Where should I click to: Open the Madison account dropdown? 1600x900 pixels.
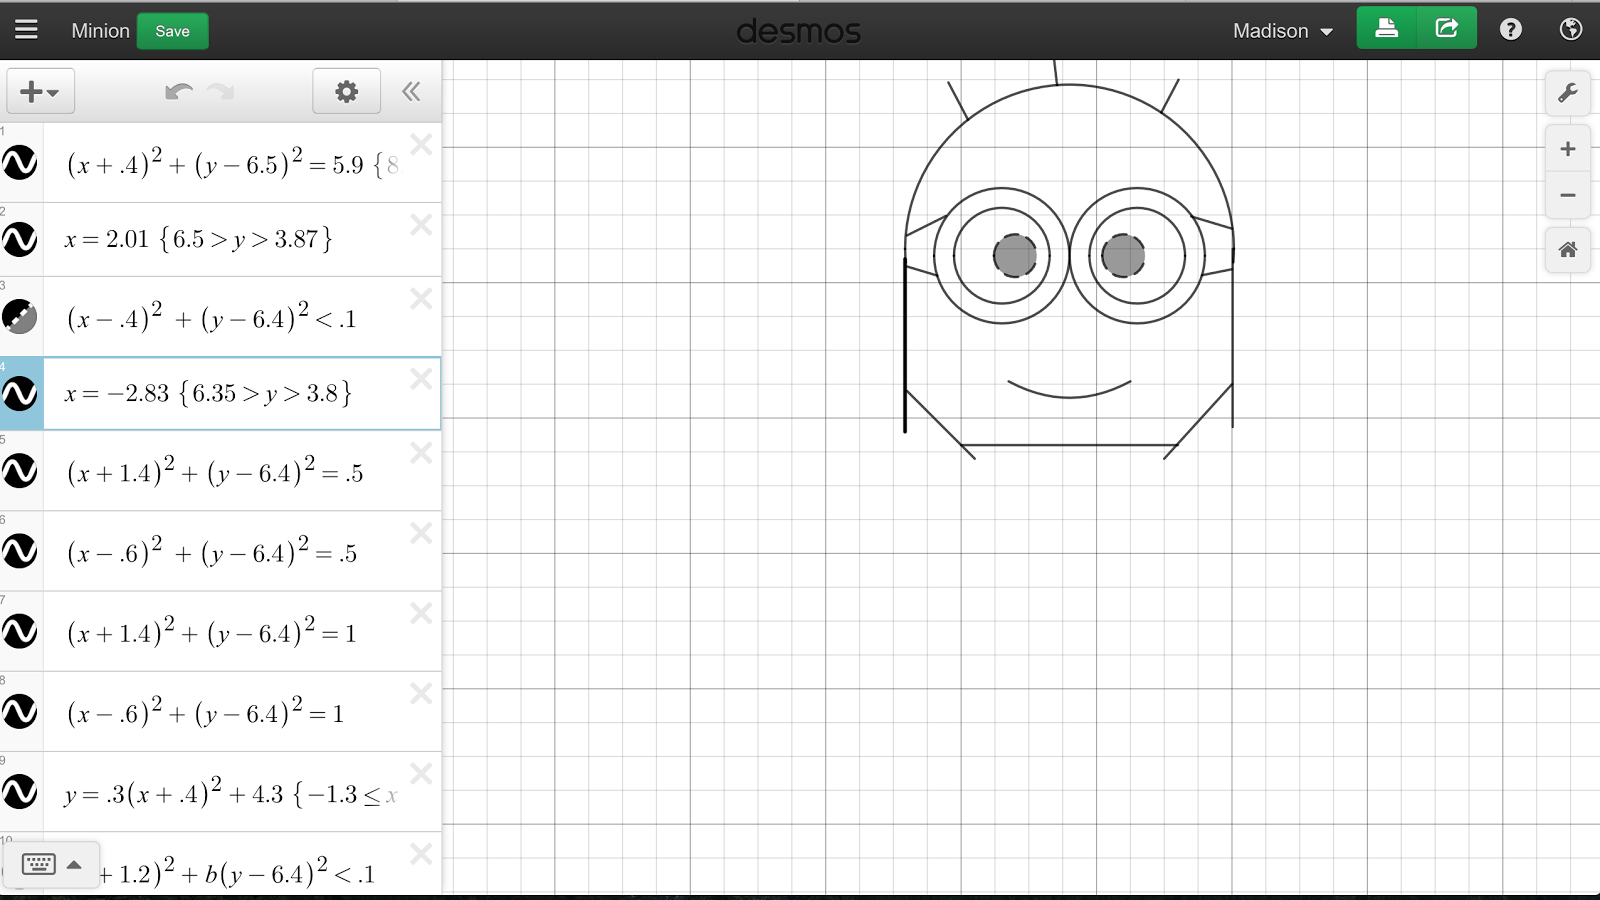1283,31
